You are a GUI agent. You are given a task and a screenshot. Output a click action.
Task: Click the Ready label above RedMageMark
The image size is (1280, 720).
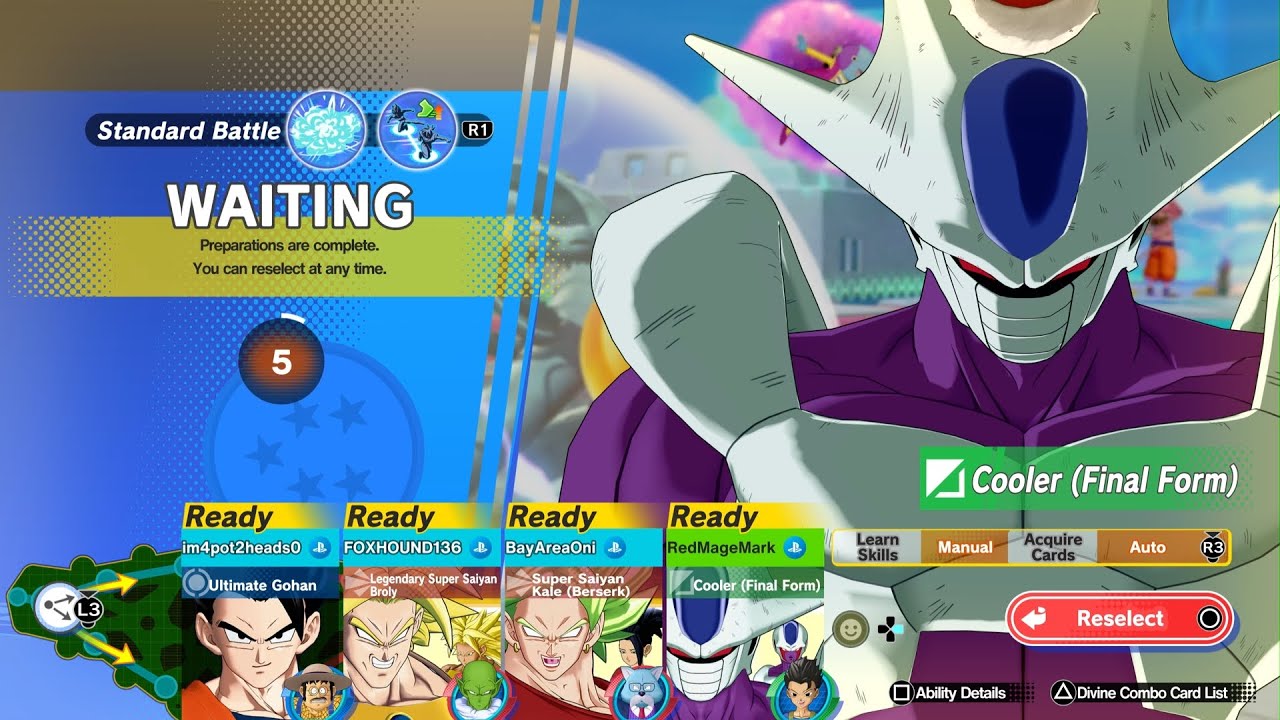[x=714, y=516]
